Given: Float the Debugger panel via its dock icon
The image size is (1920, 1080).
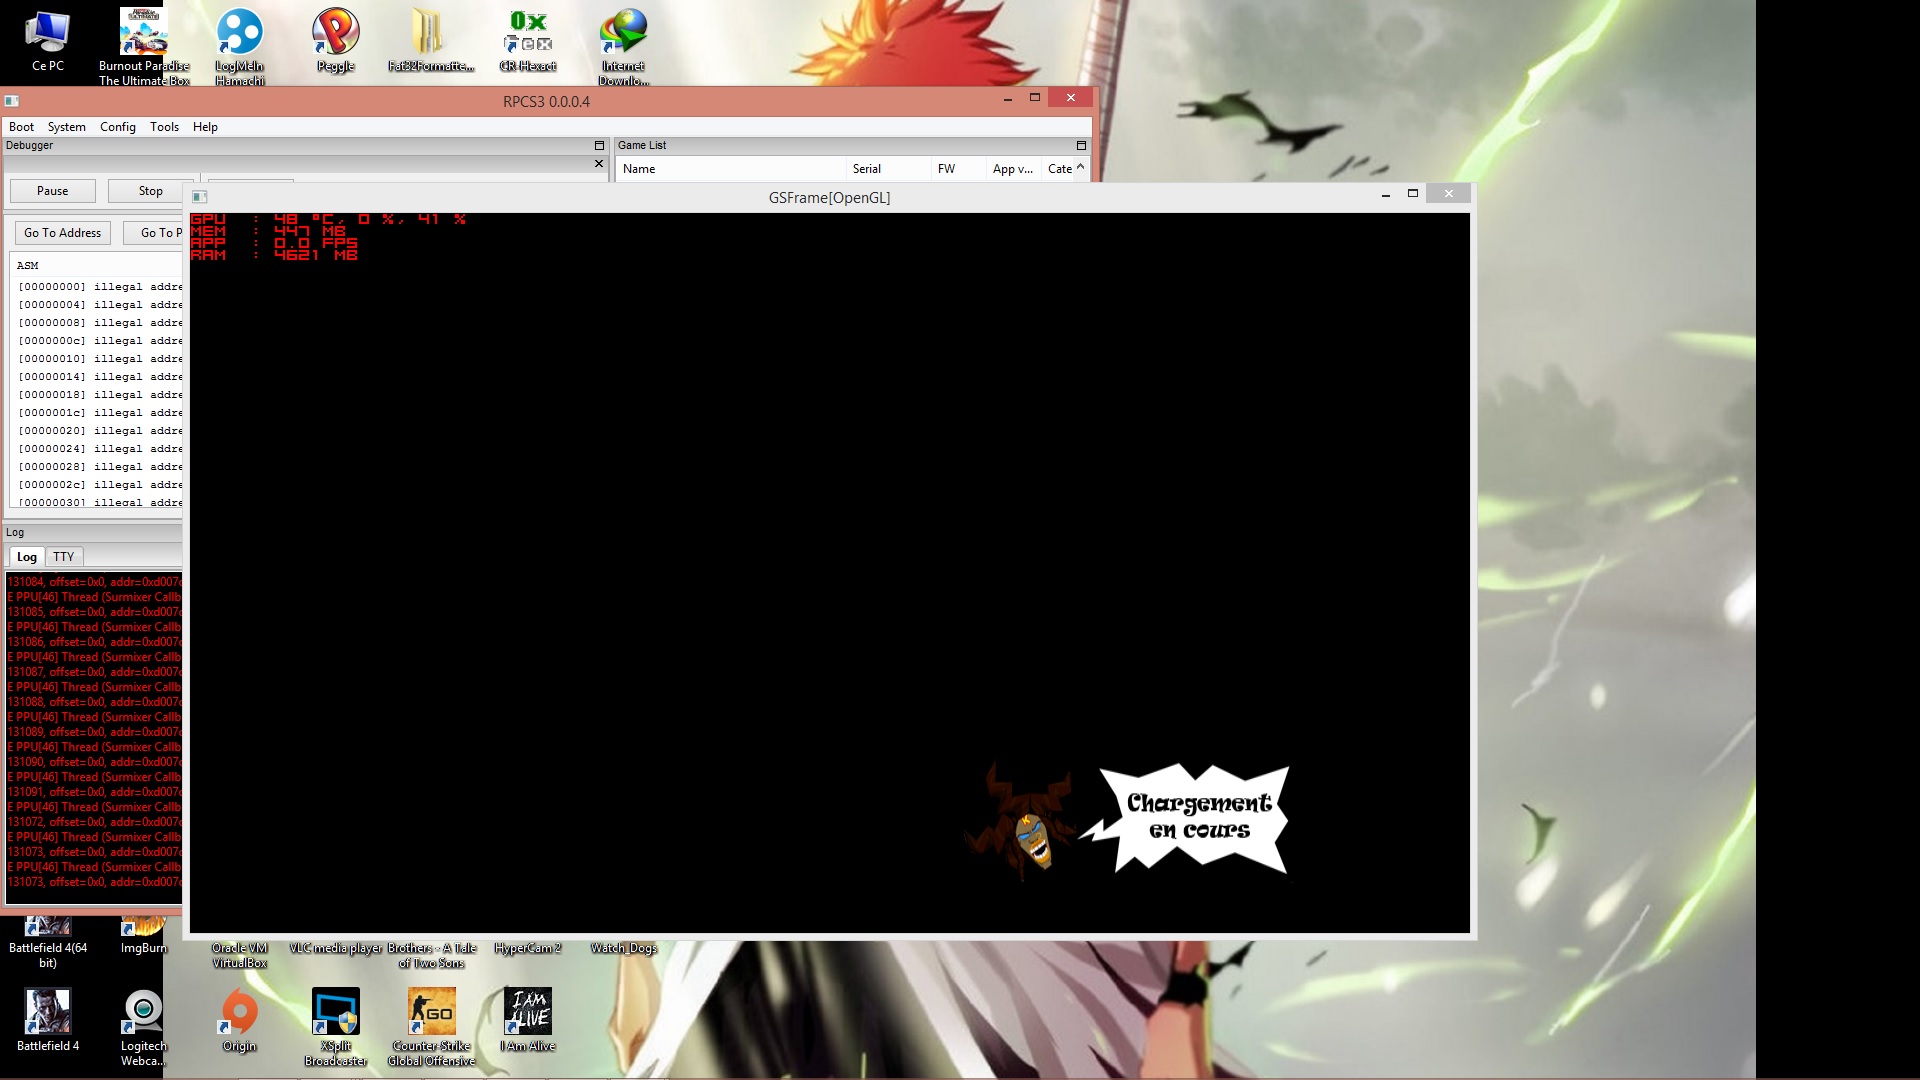Looking at the screenshot, I should [599, 146].
